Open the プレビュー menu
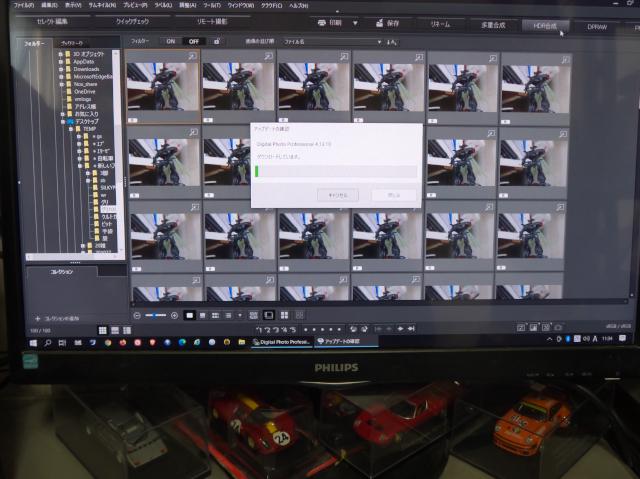This screenshot has width=640, height=479. [135, 6]
